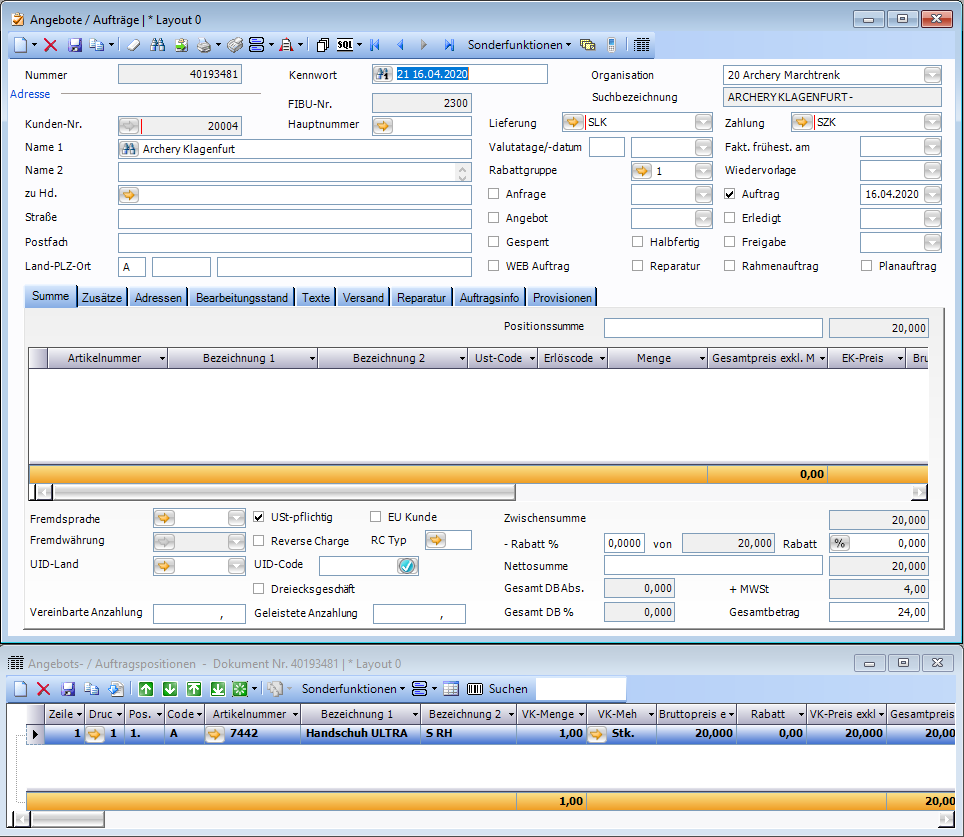Save the order with the floppy disk icon

point(74,45)
